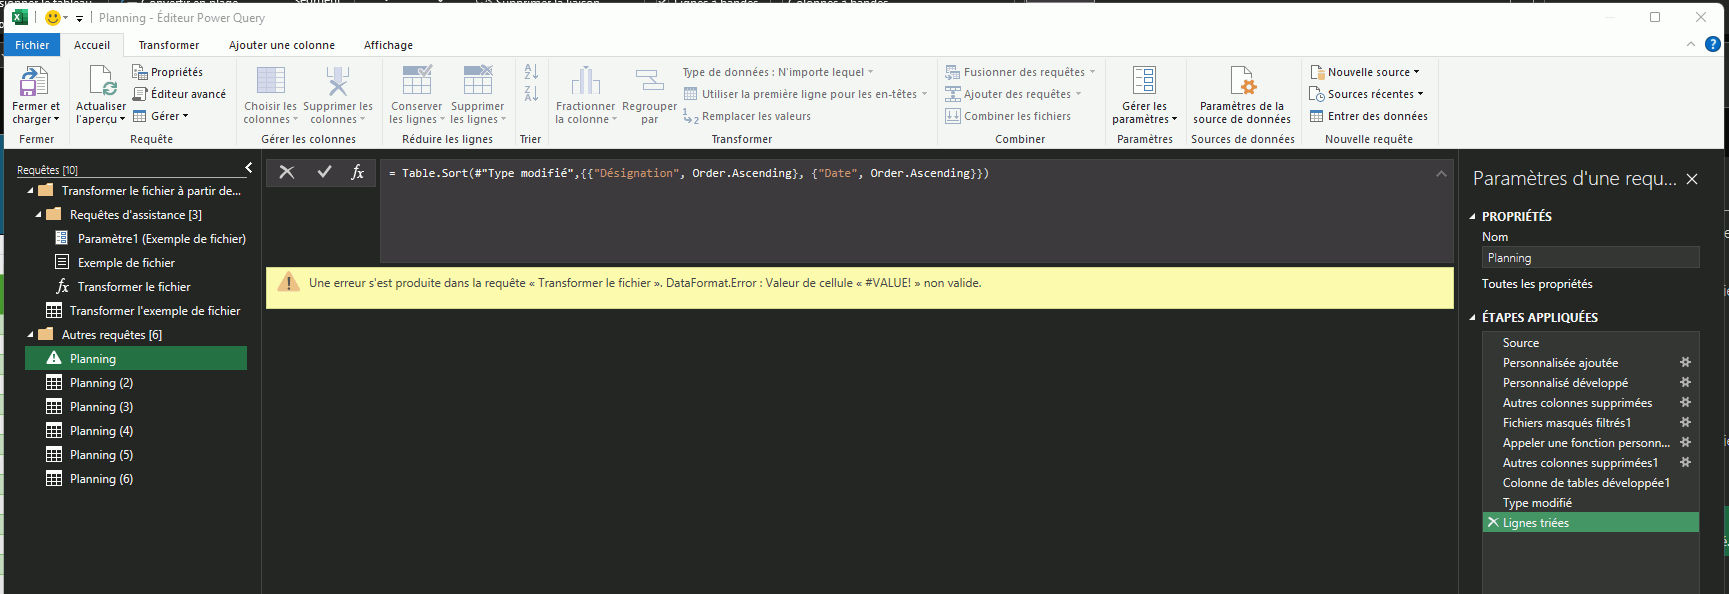Open gear settings for Fichiers masqués filtrés1 step

coord(1685,422)
